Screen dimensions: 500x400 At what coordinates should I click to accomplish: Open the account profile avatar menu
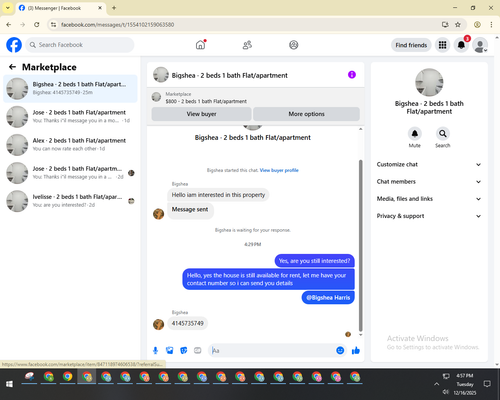480,45
